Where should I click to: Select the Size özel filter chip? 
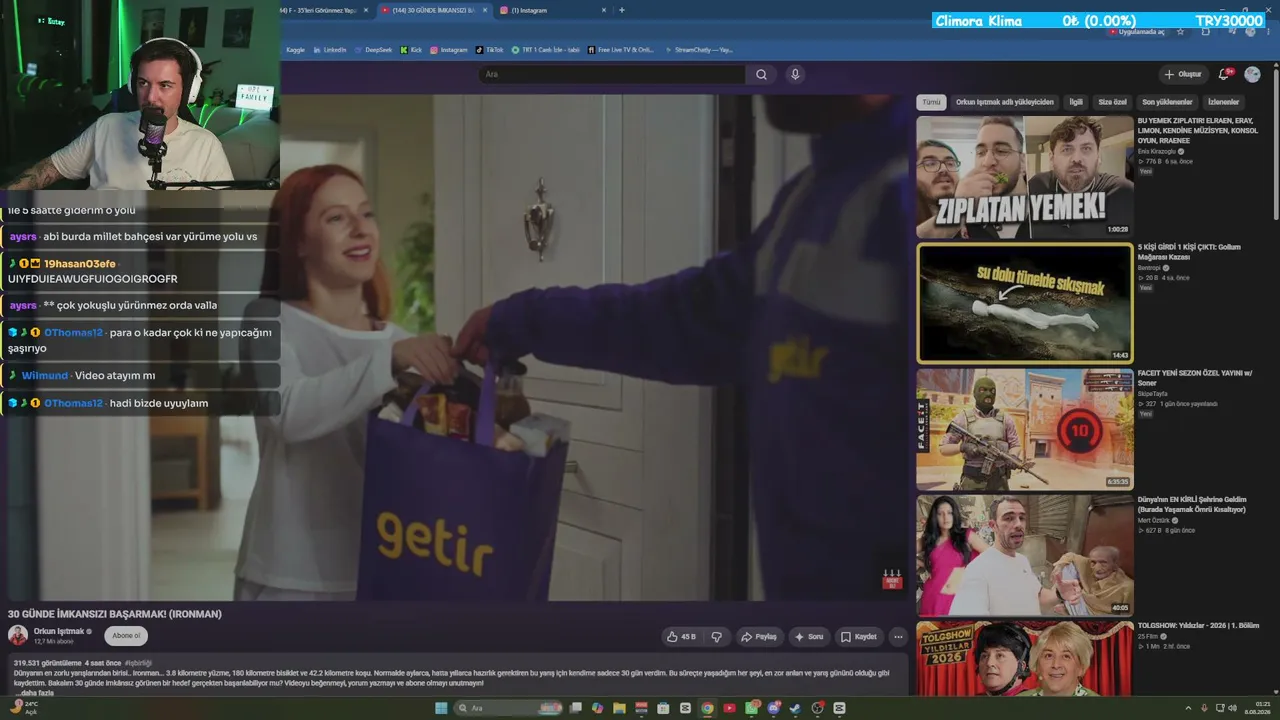[x=1112, y=102]
